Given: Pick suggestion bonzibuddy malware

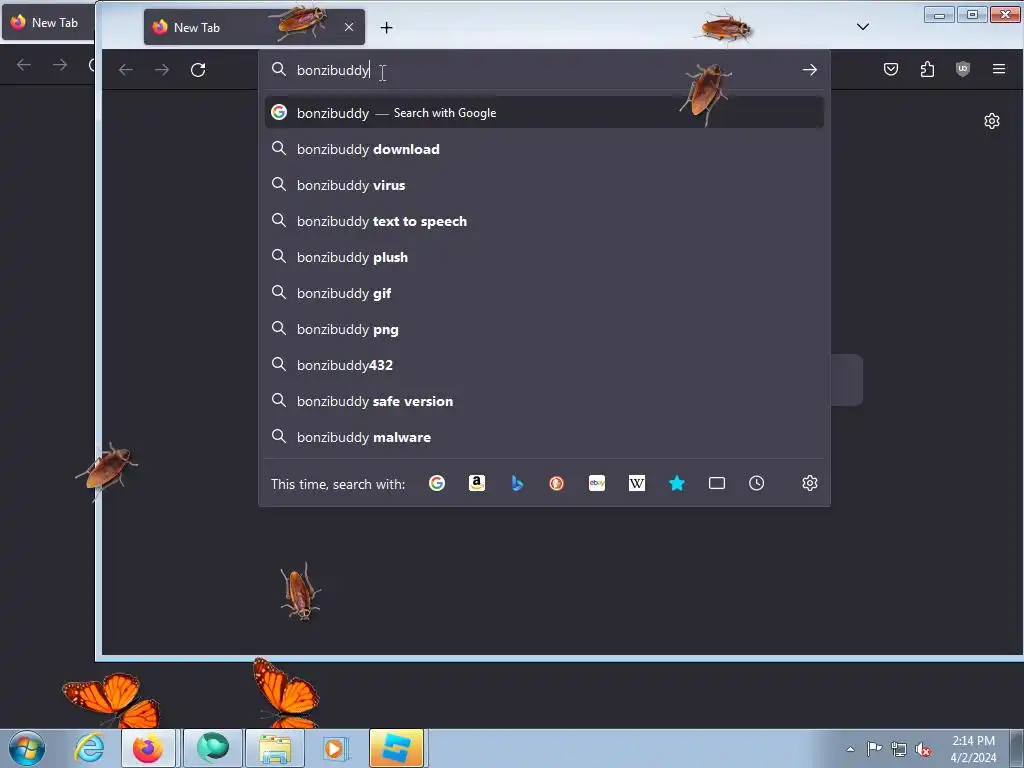Looking at the screenshot, I should click(x=544, y=437).
